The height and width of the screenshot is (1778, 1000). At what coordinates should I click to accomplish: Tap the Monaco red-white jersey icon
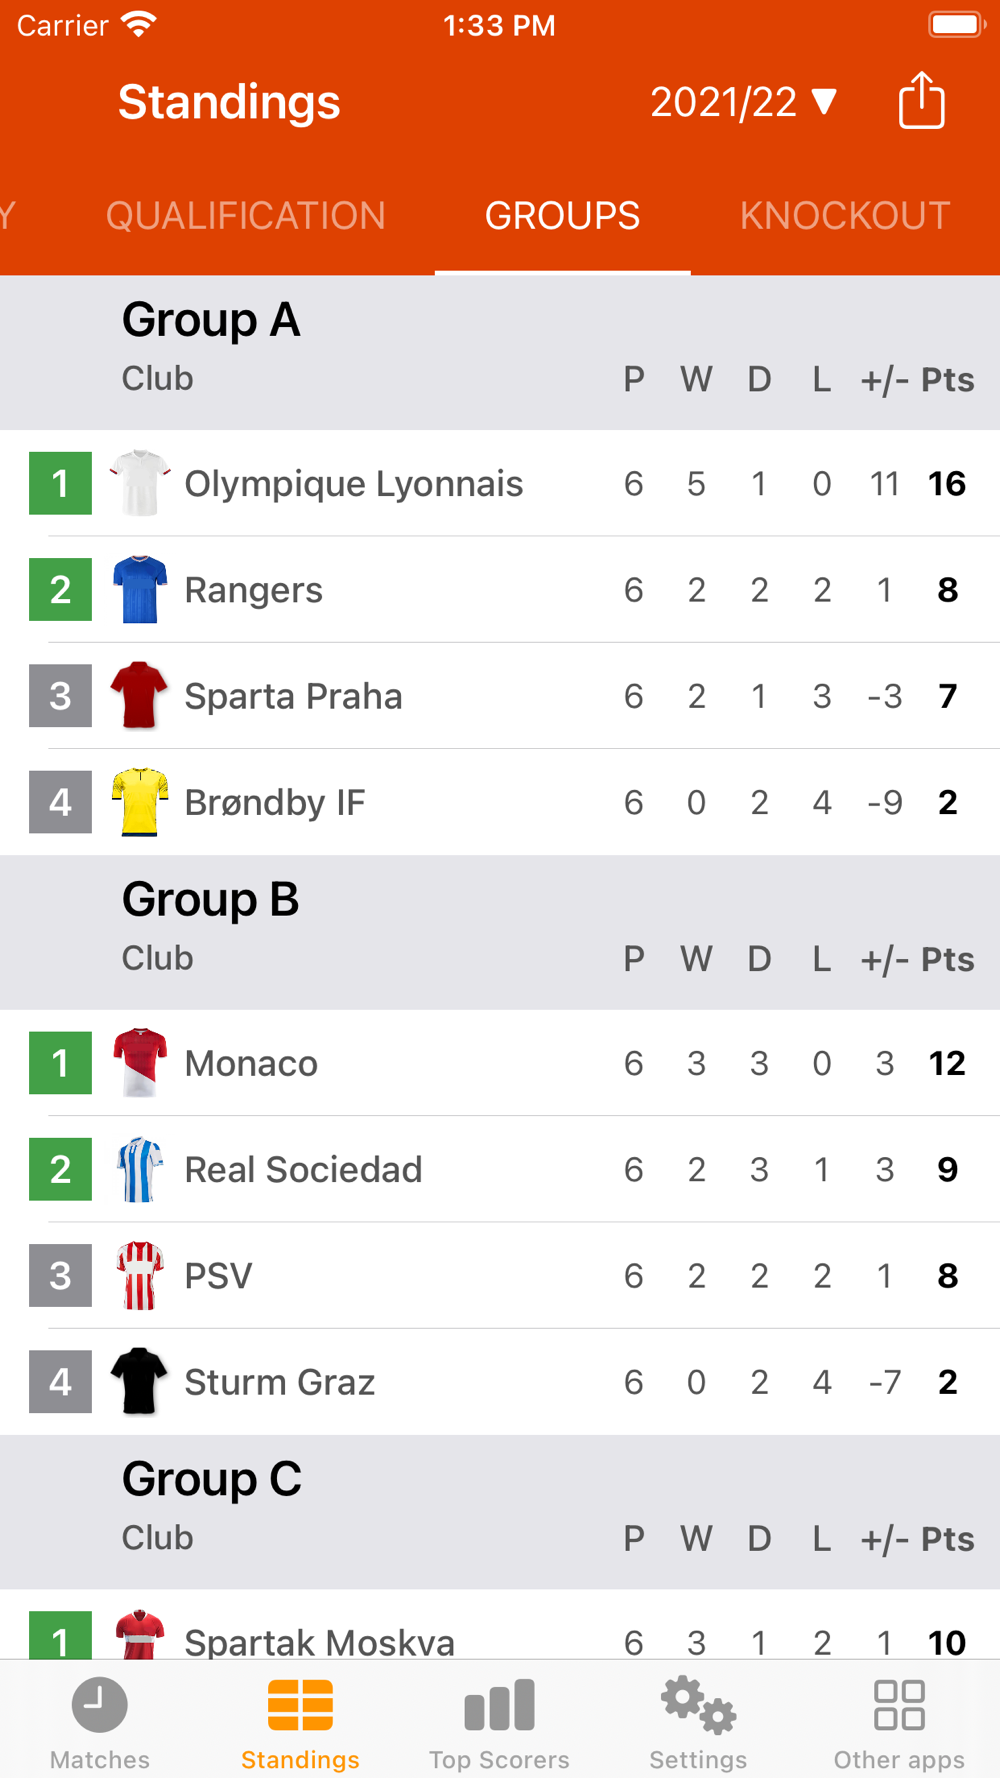139,1063
